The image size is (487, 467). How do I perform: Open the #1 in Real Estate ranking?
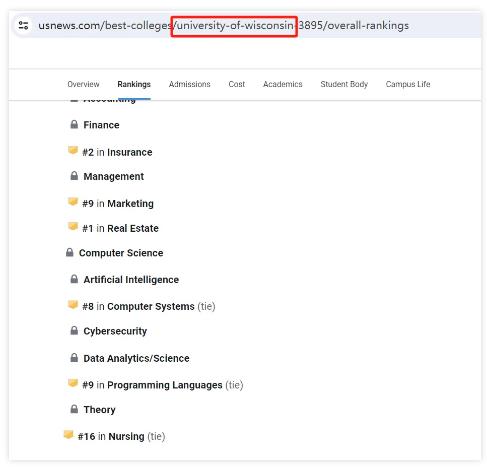(120, 228)
